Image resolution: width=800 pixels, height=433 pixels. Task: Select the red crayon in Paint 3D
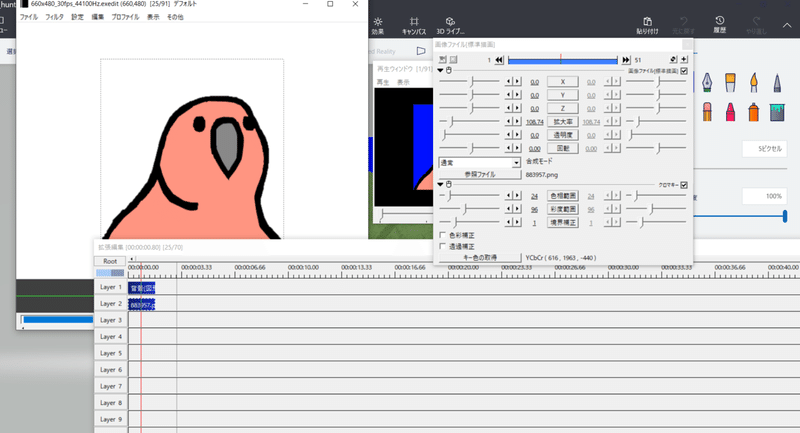point(730,112)
